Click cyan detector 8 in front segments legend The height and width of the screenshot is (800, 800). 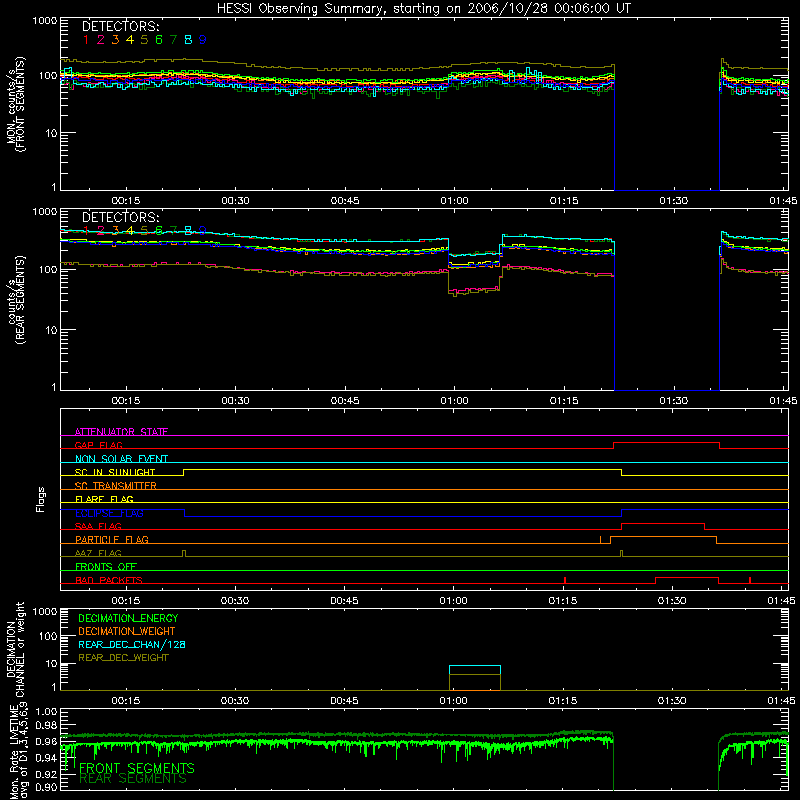click(188, 40)
